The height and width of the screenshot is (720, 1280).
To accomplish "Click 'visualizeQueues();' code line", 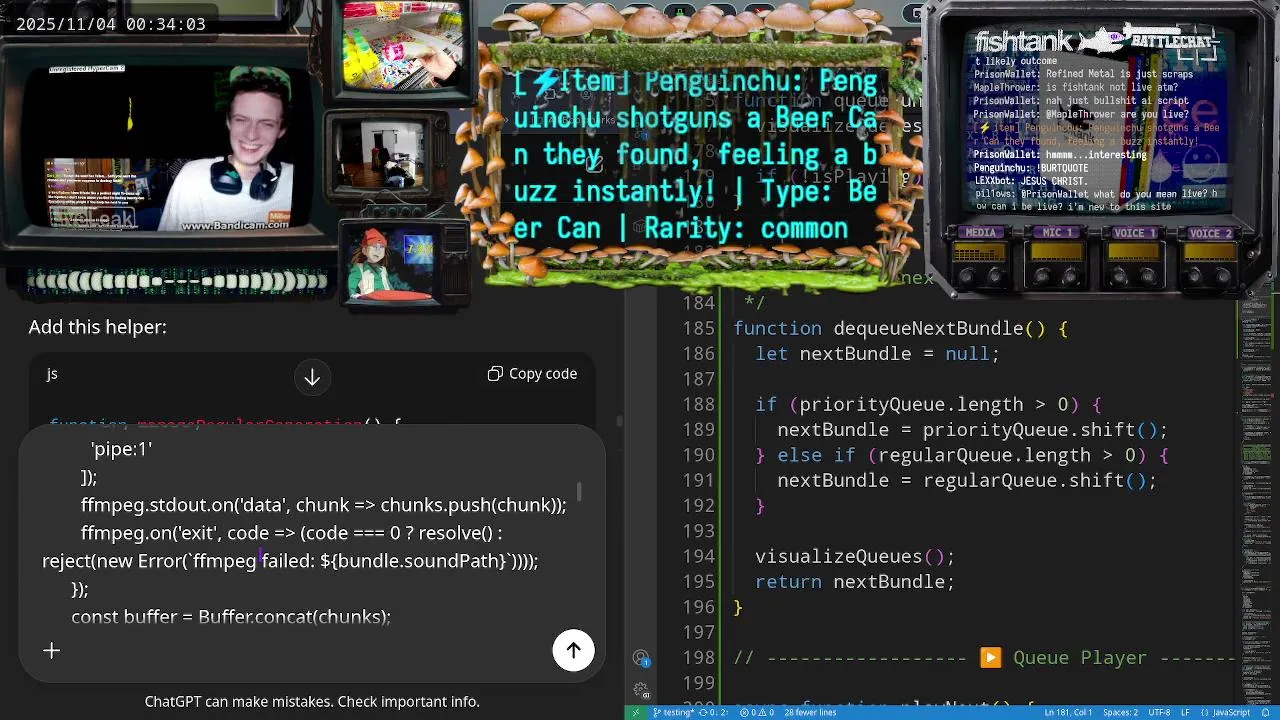I will click(855, 557).
